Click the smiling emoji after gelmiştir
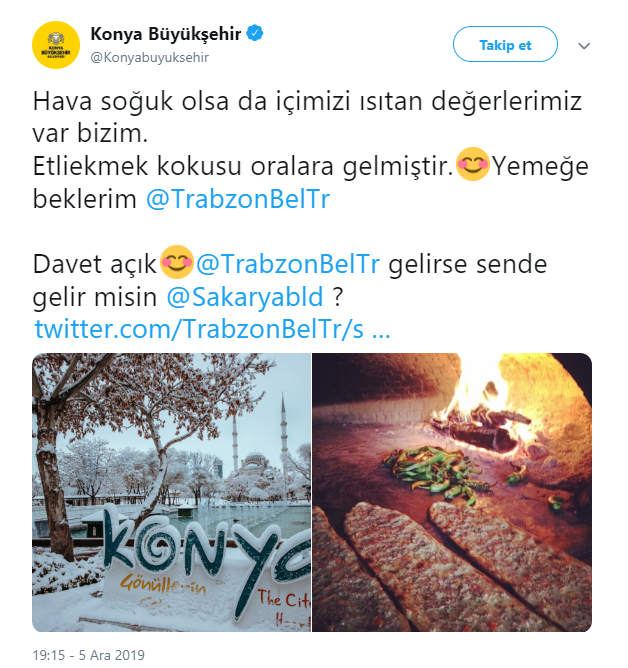The width and height of the screenshot is (628, 668). (472, 164)
